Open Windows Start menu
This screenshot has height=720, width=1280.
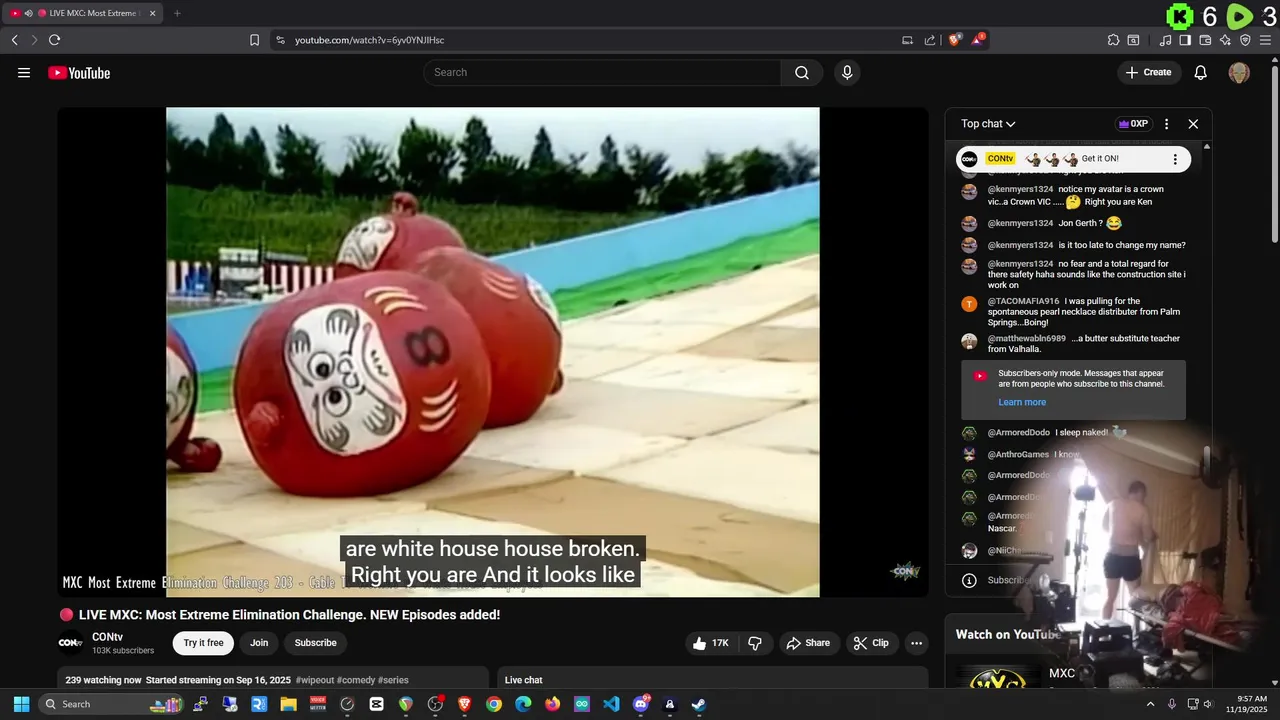coord(21,704)
